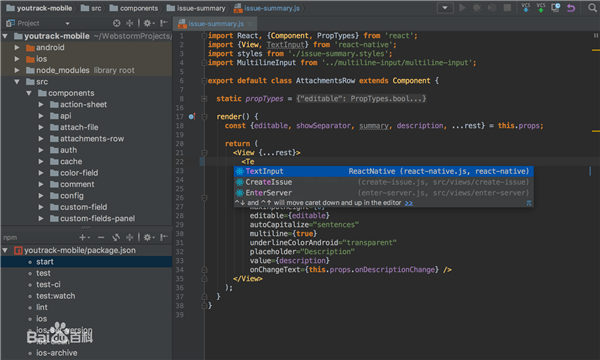The height and width of the screenshot is (360, 600).
Task: Click issue-summary.js breadcrumb in navigation bar
Action: coord(267,8)
